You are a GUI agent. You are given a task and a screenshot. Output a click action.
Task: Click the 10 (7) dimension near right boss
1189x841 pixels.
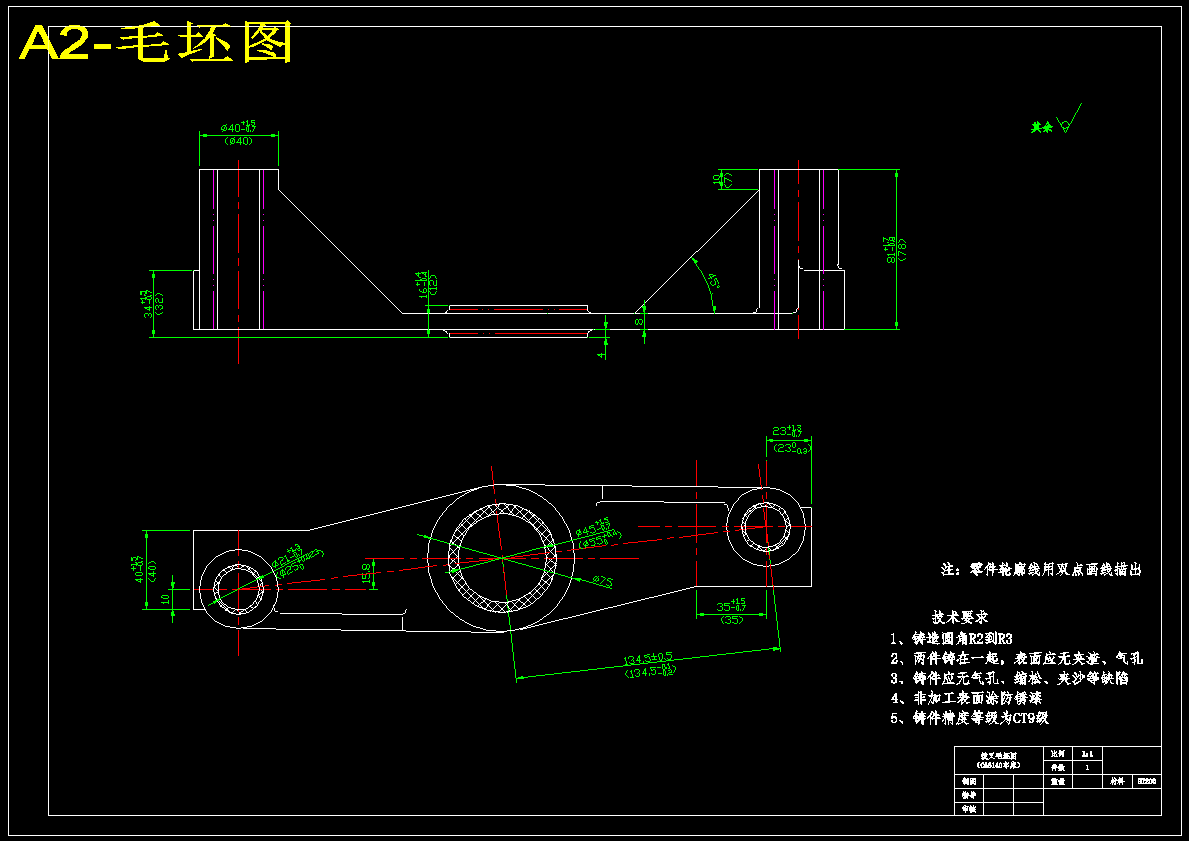pyautogui.click(x=723, y=179)
